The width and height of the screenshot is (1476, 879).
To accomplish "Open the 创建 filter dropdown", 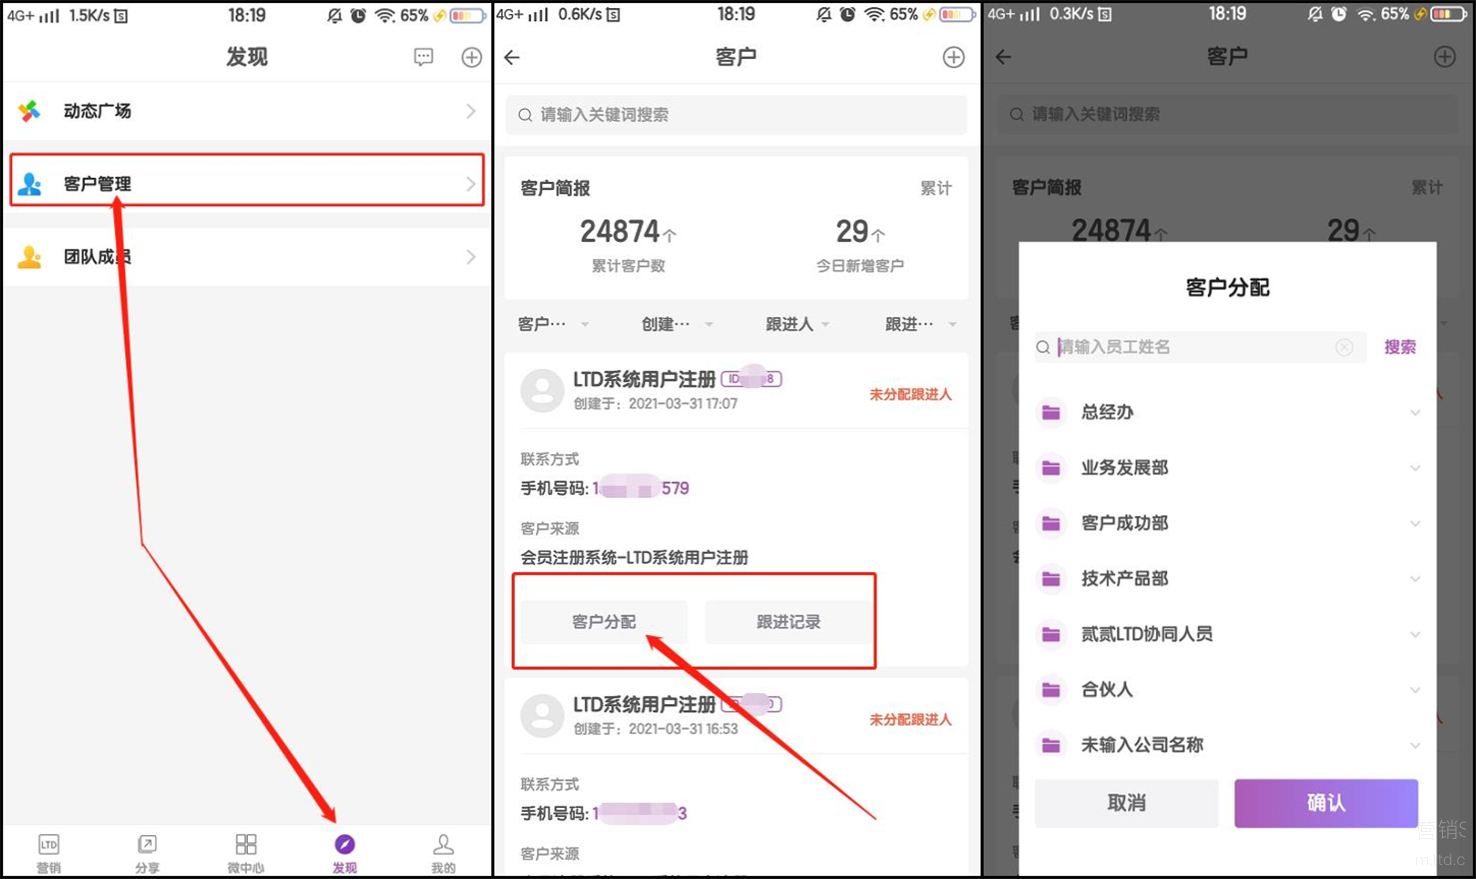I will 676,324.
